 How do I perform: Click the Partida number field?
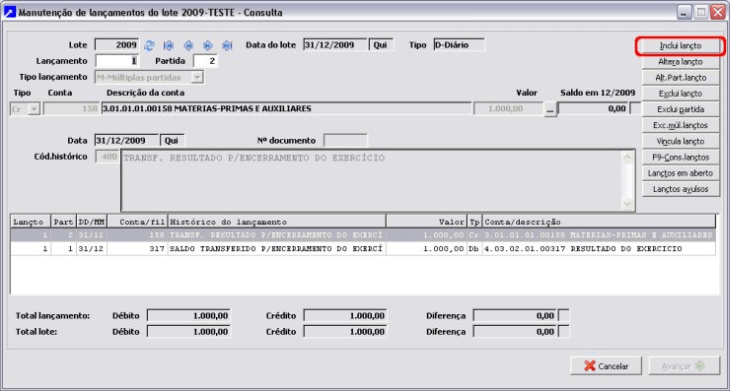[x=205, y=61]
